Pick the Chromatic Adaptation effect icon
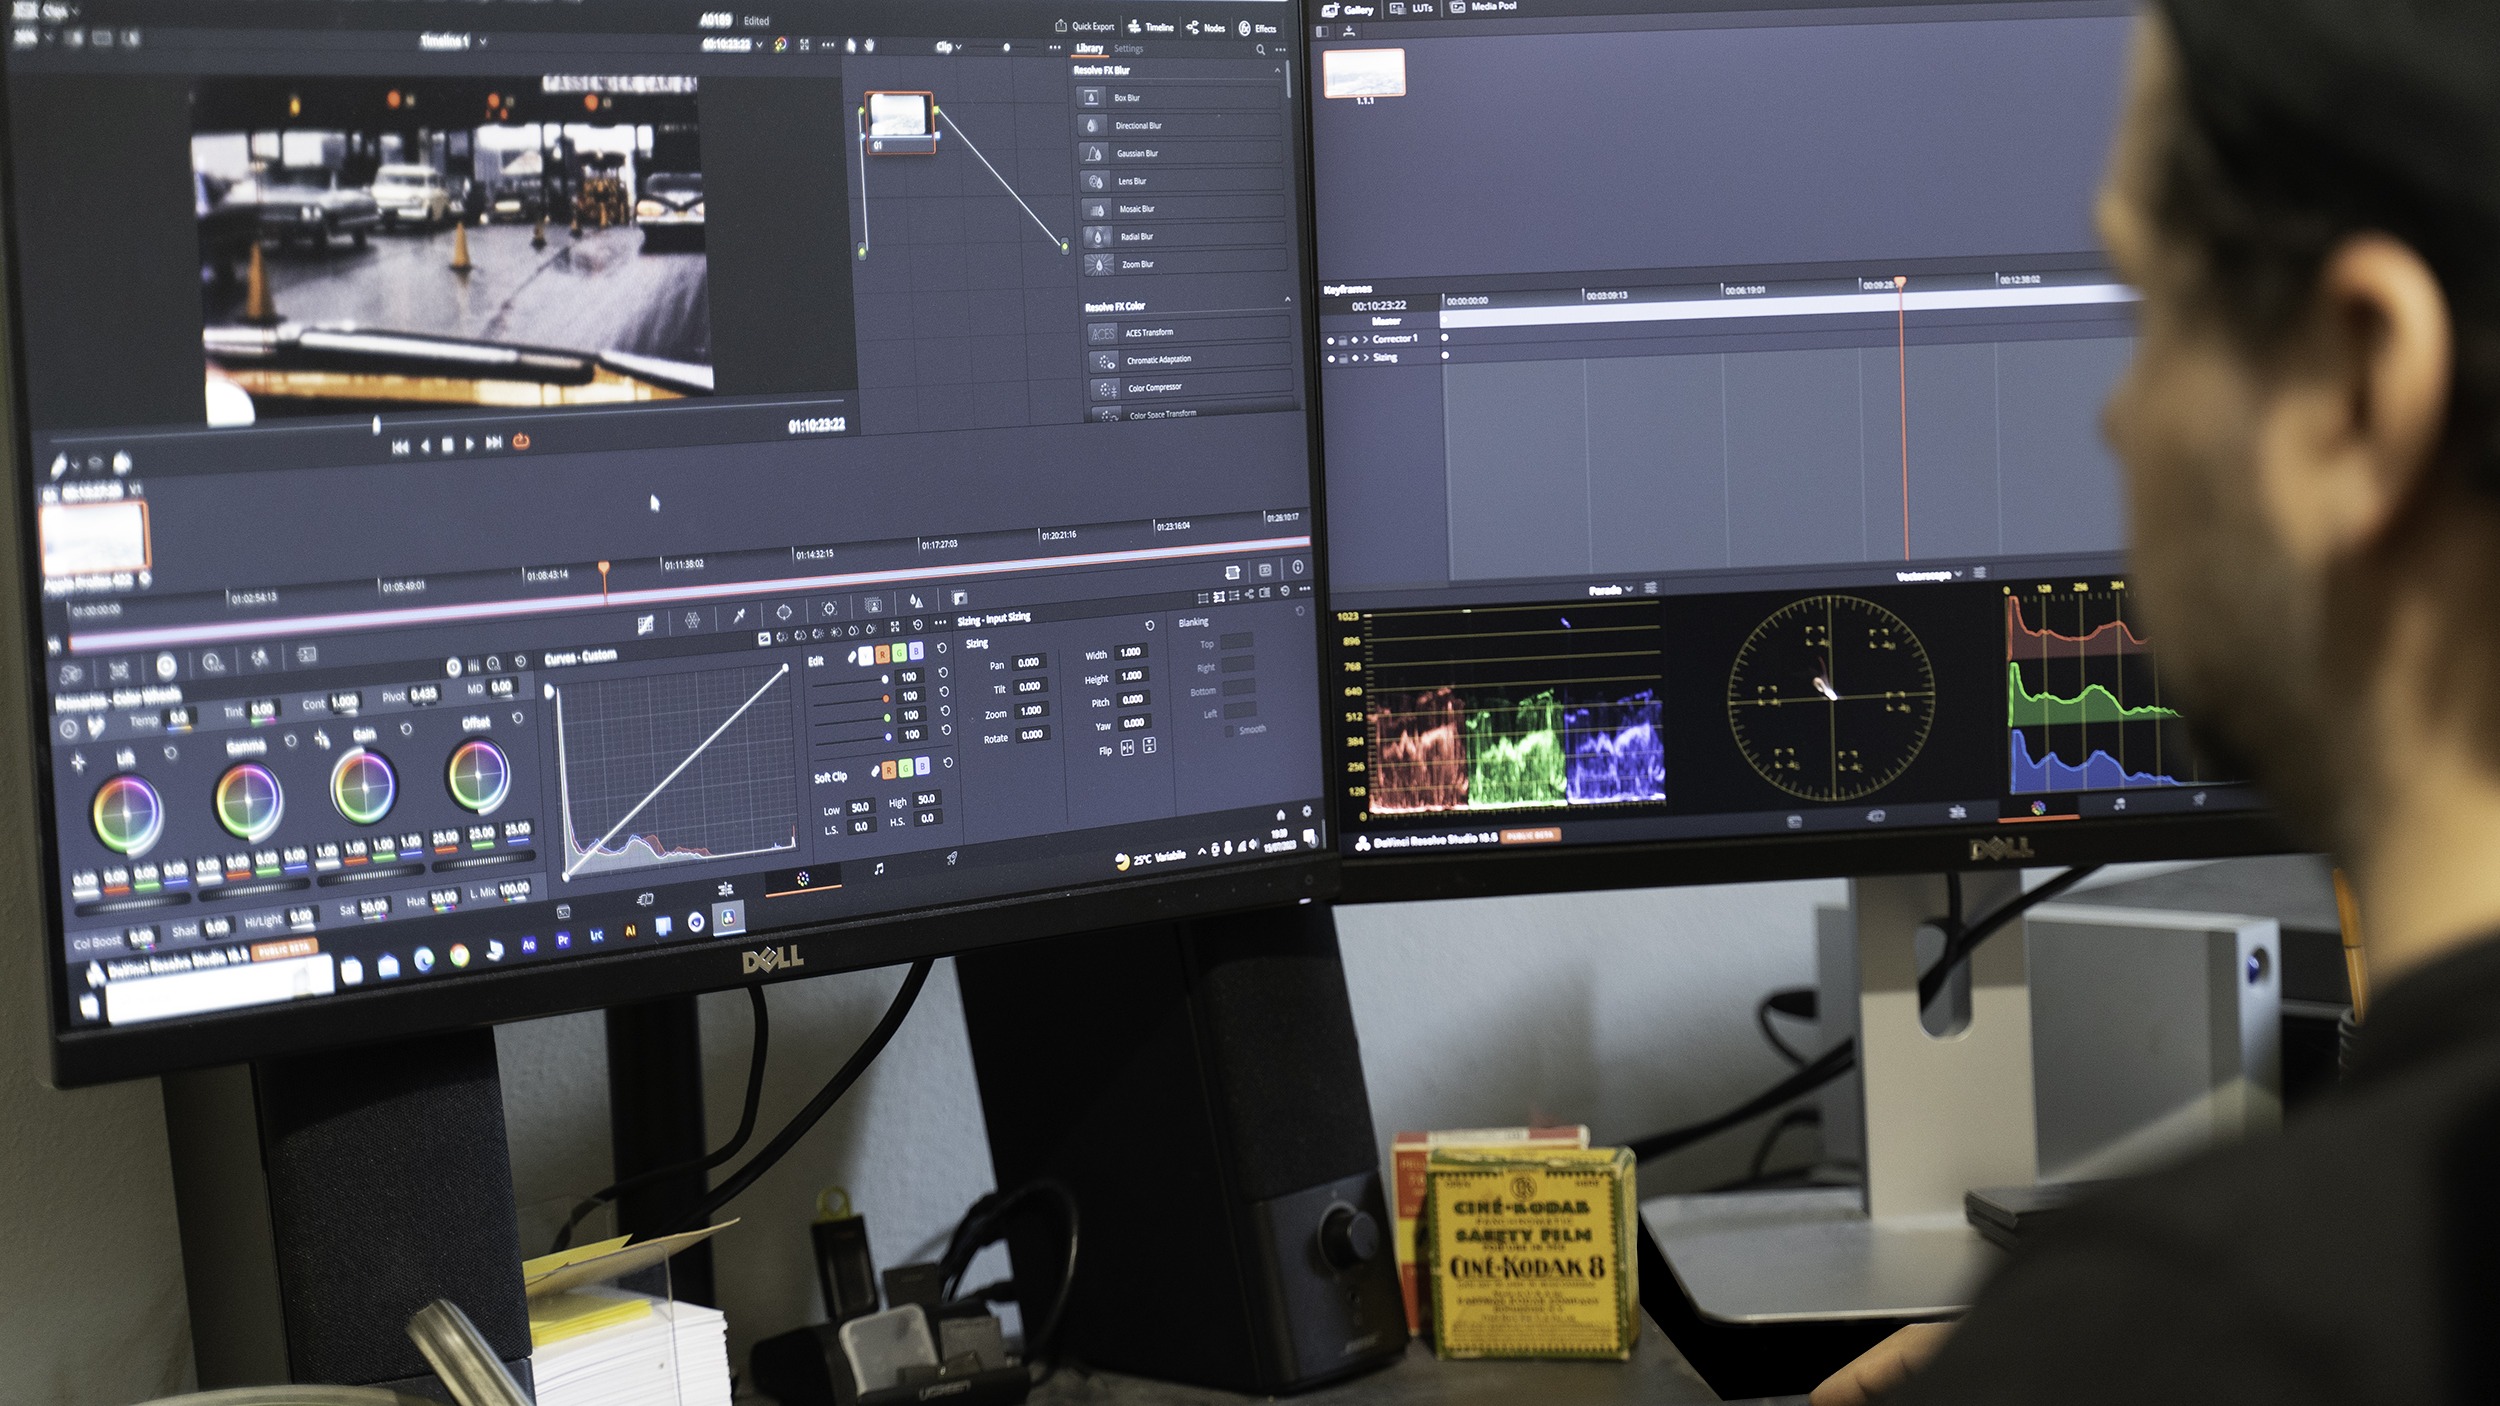 [x=1105, y=361]
